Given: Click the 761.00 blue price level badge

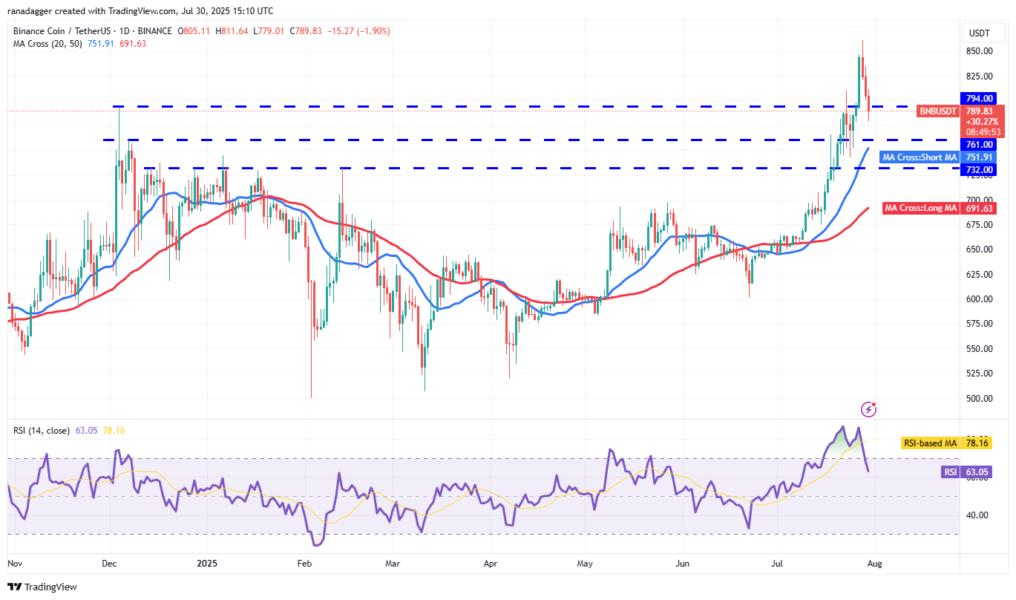Looking at the screenshot, I should pyautogui.click(x=979, y=144).
